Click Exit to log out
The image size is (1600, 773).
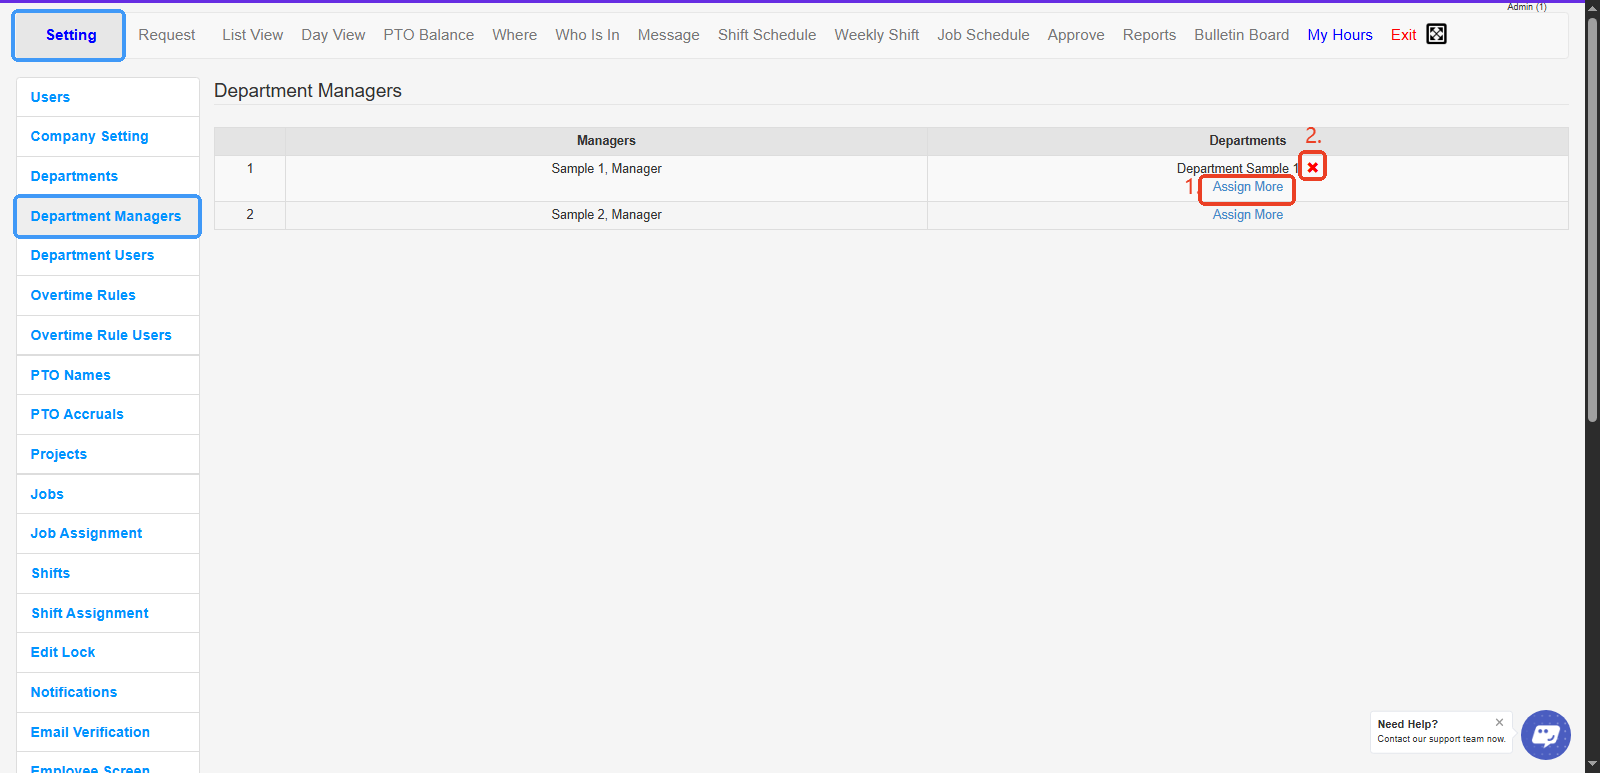tap(1403, 35)
